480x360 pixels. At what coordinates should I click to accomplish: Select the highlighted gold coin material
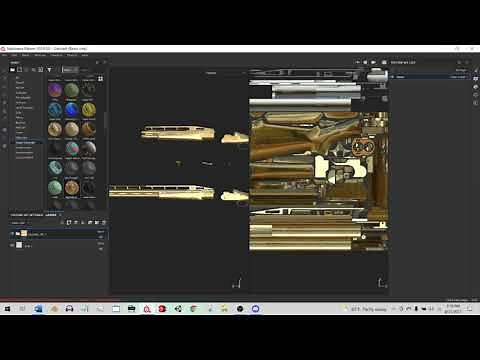pos(71,188)
